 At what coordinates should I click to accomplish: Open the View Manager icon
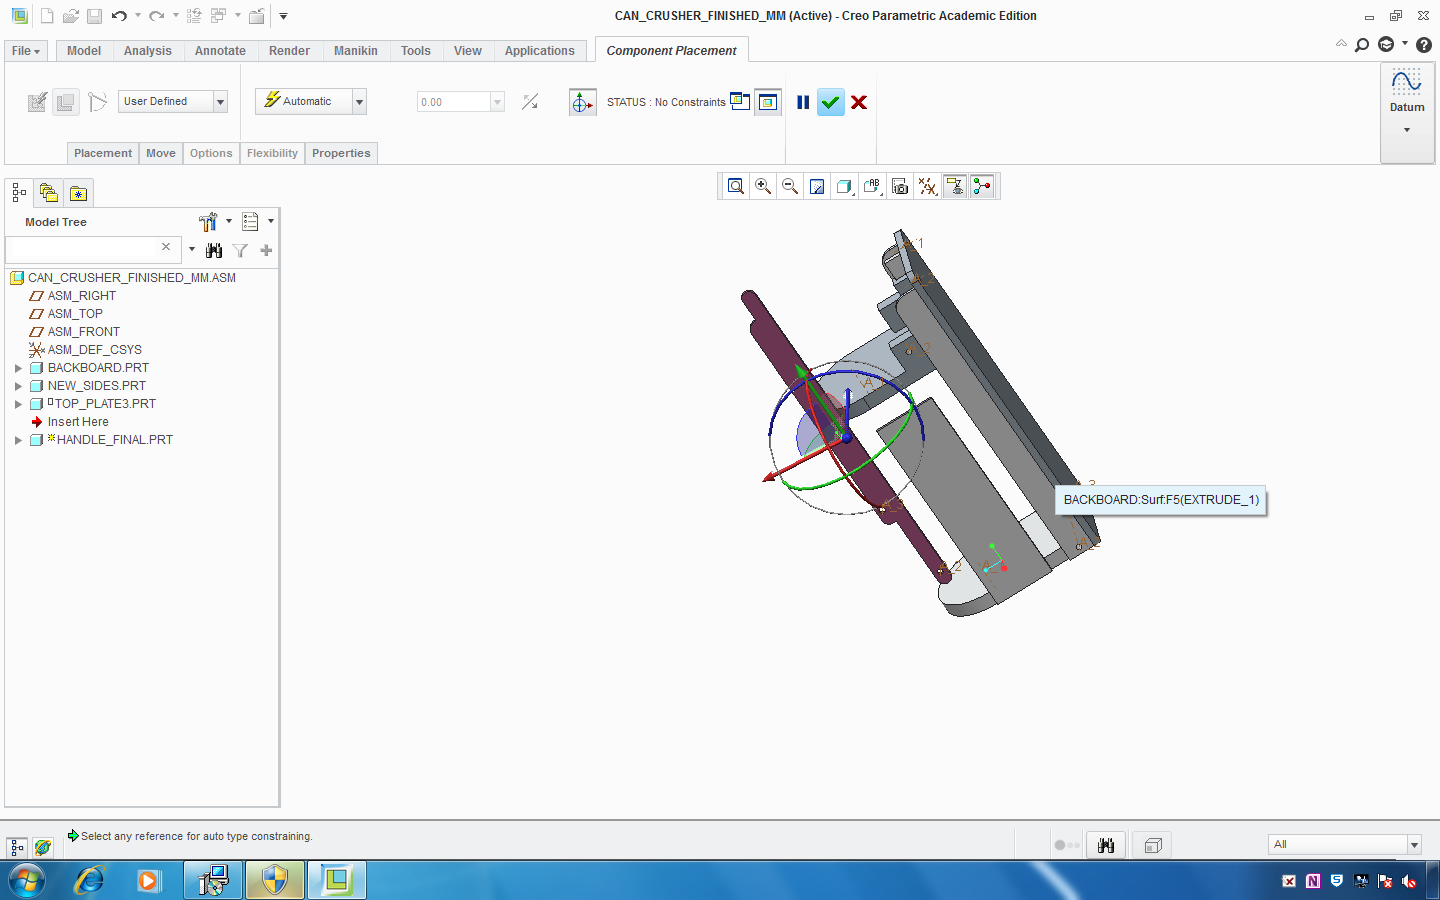900,186
